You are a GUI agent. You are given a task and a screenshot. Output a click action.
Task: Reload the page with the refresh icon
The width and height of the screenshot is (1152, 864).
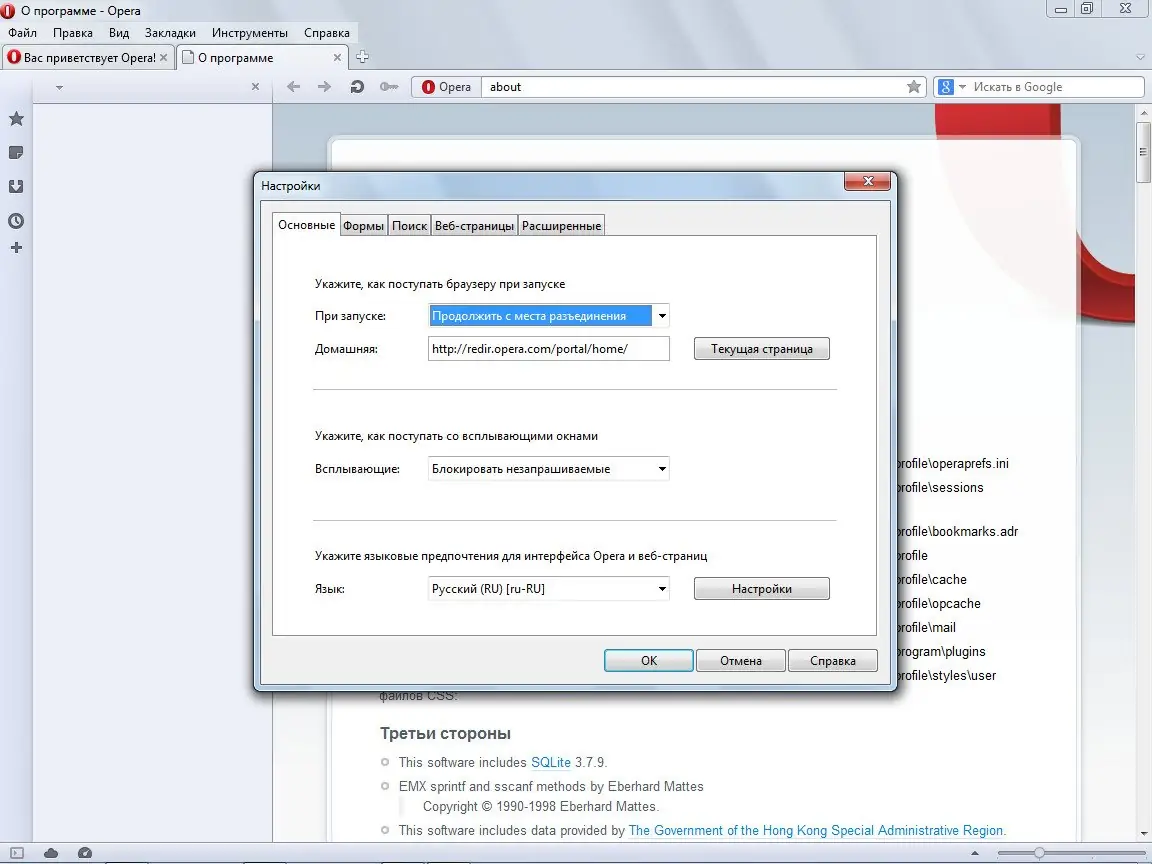coord(357,87)
